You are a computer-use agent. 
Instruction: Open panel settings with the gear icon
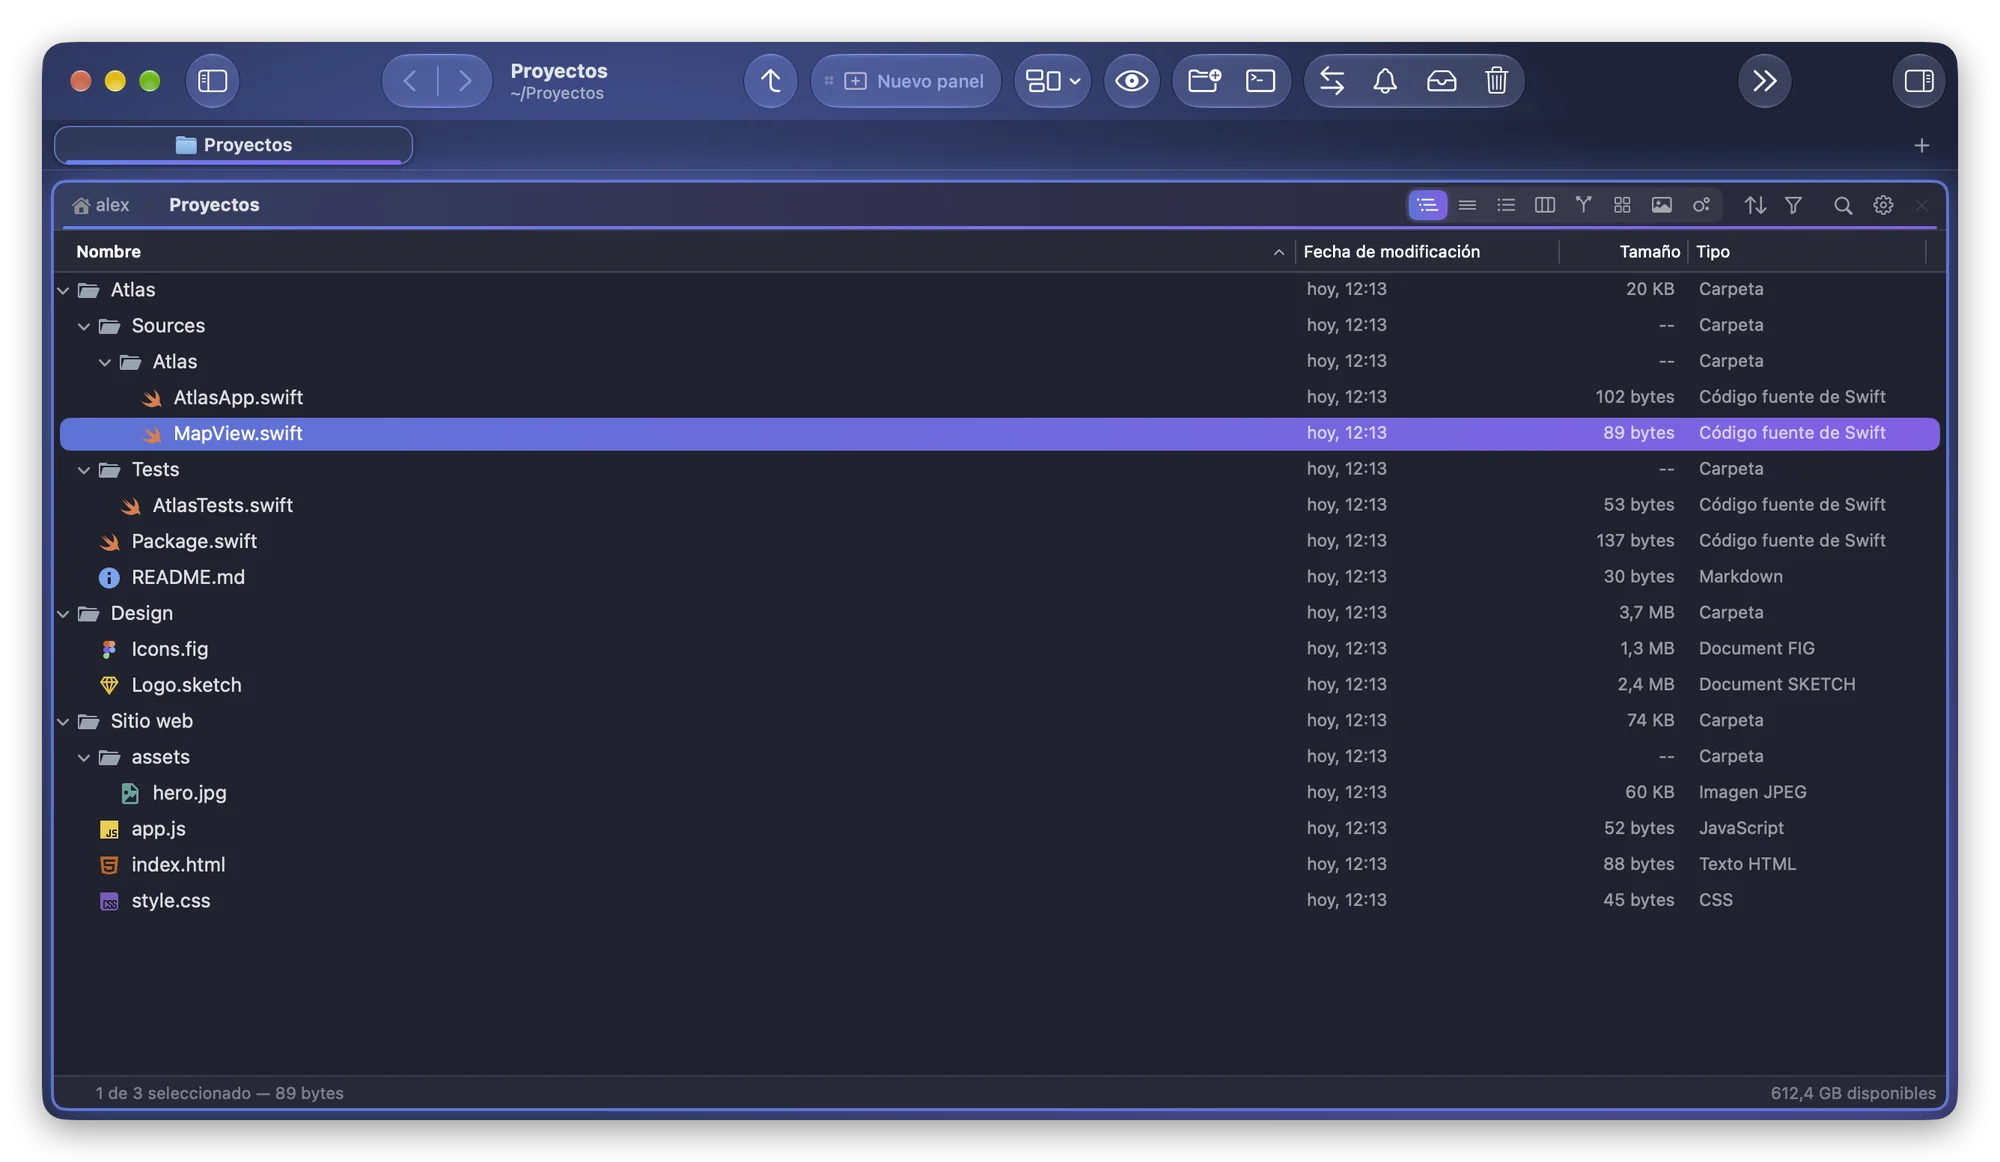1883,205
